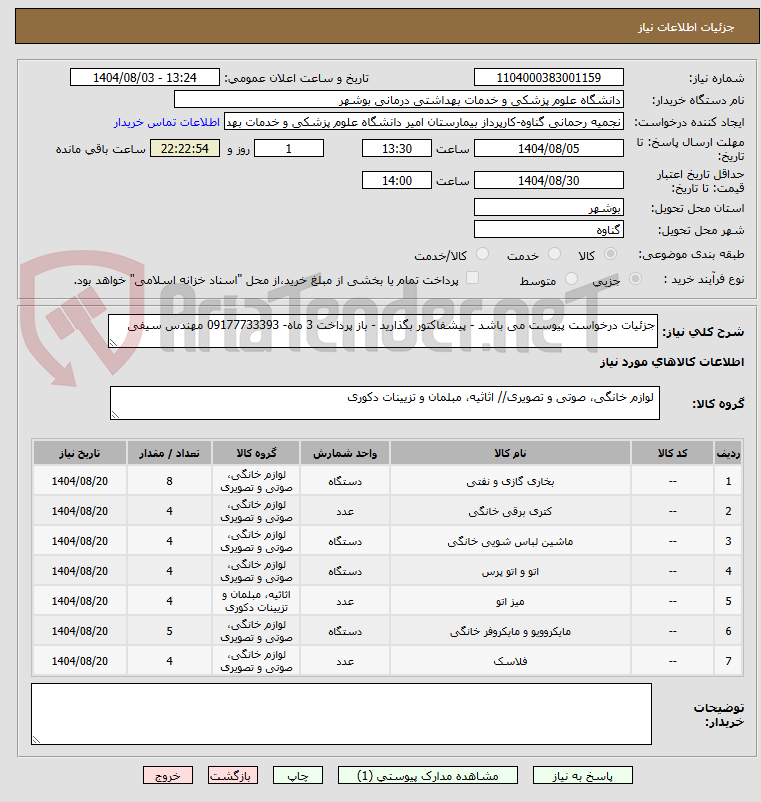Open مشاهده مدارک پیوستی (1) button
This screenshot has width=761, height=802.
(428, 775)
